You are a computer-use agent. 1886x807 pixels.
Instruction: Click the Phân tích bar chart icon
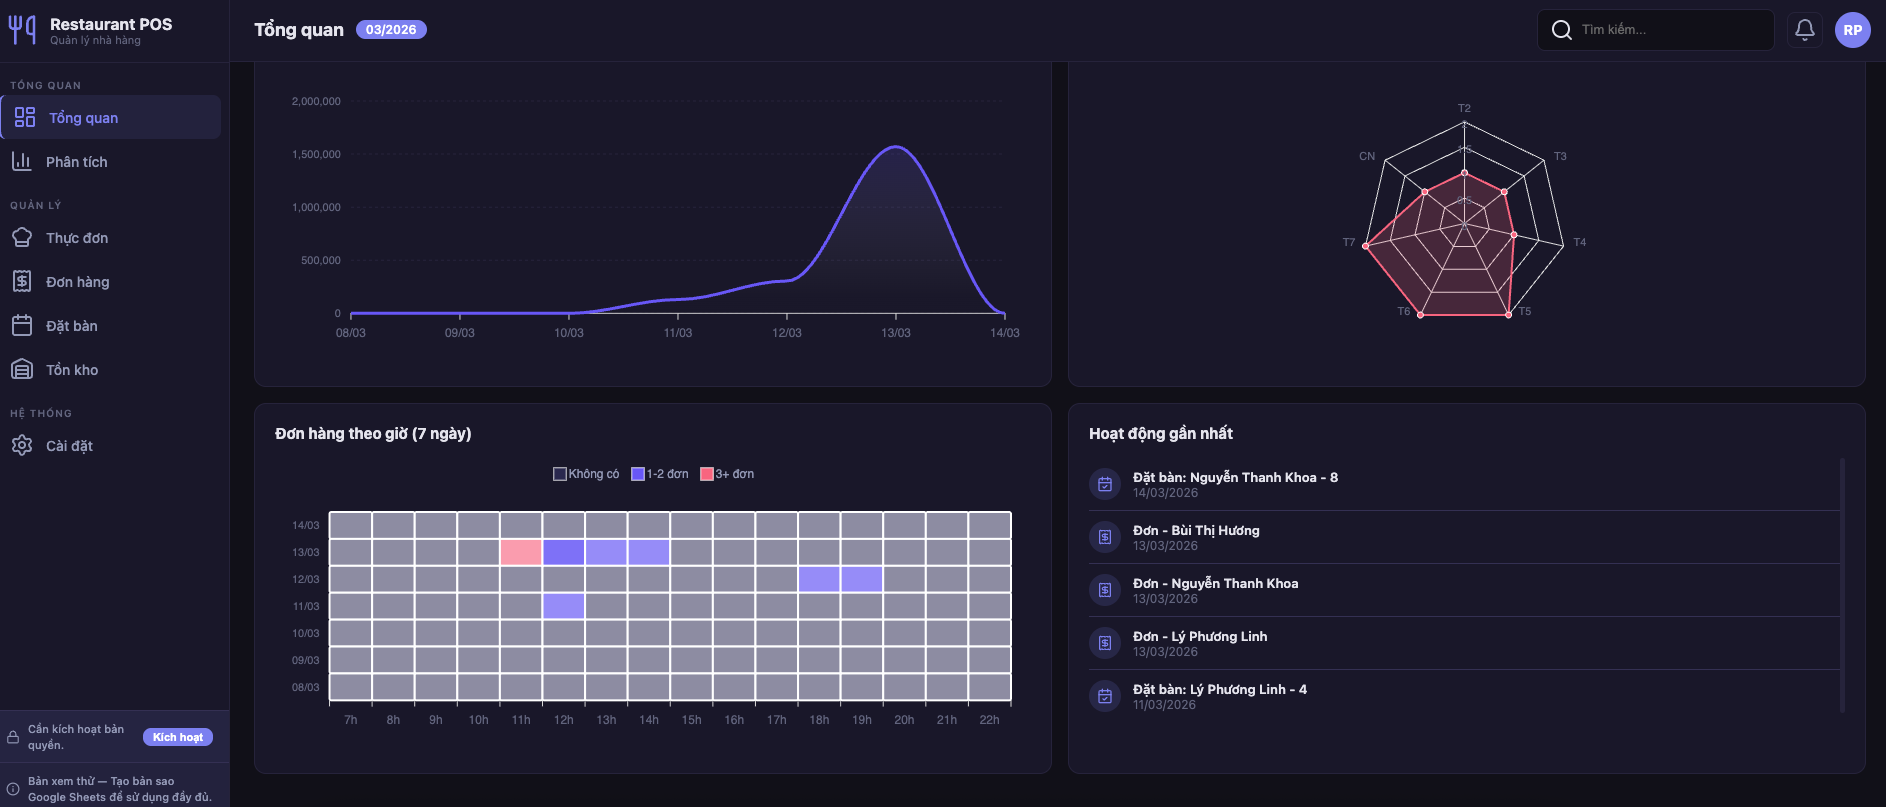tap(22, 162)
